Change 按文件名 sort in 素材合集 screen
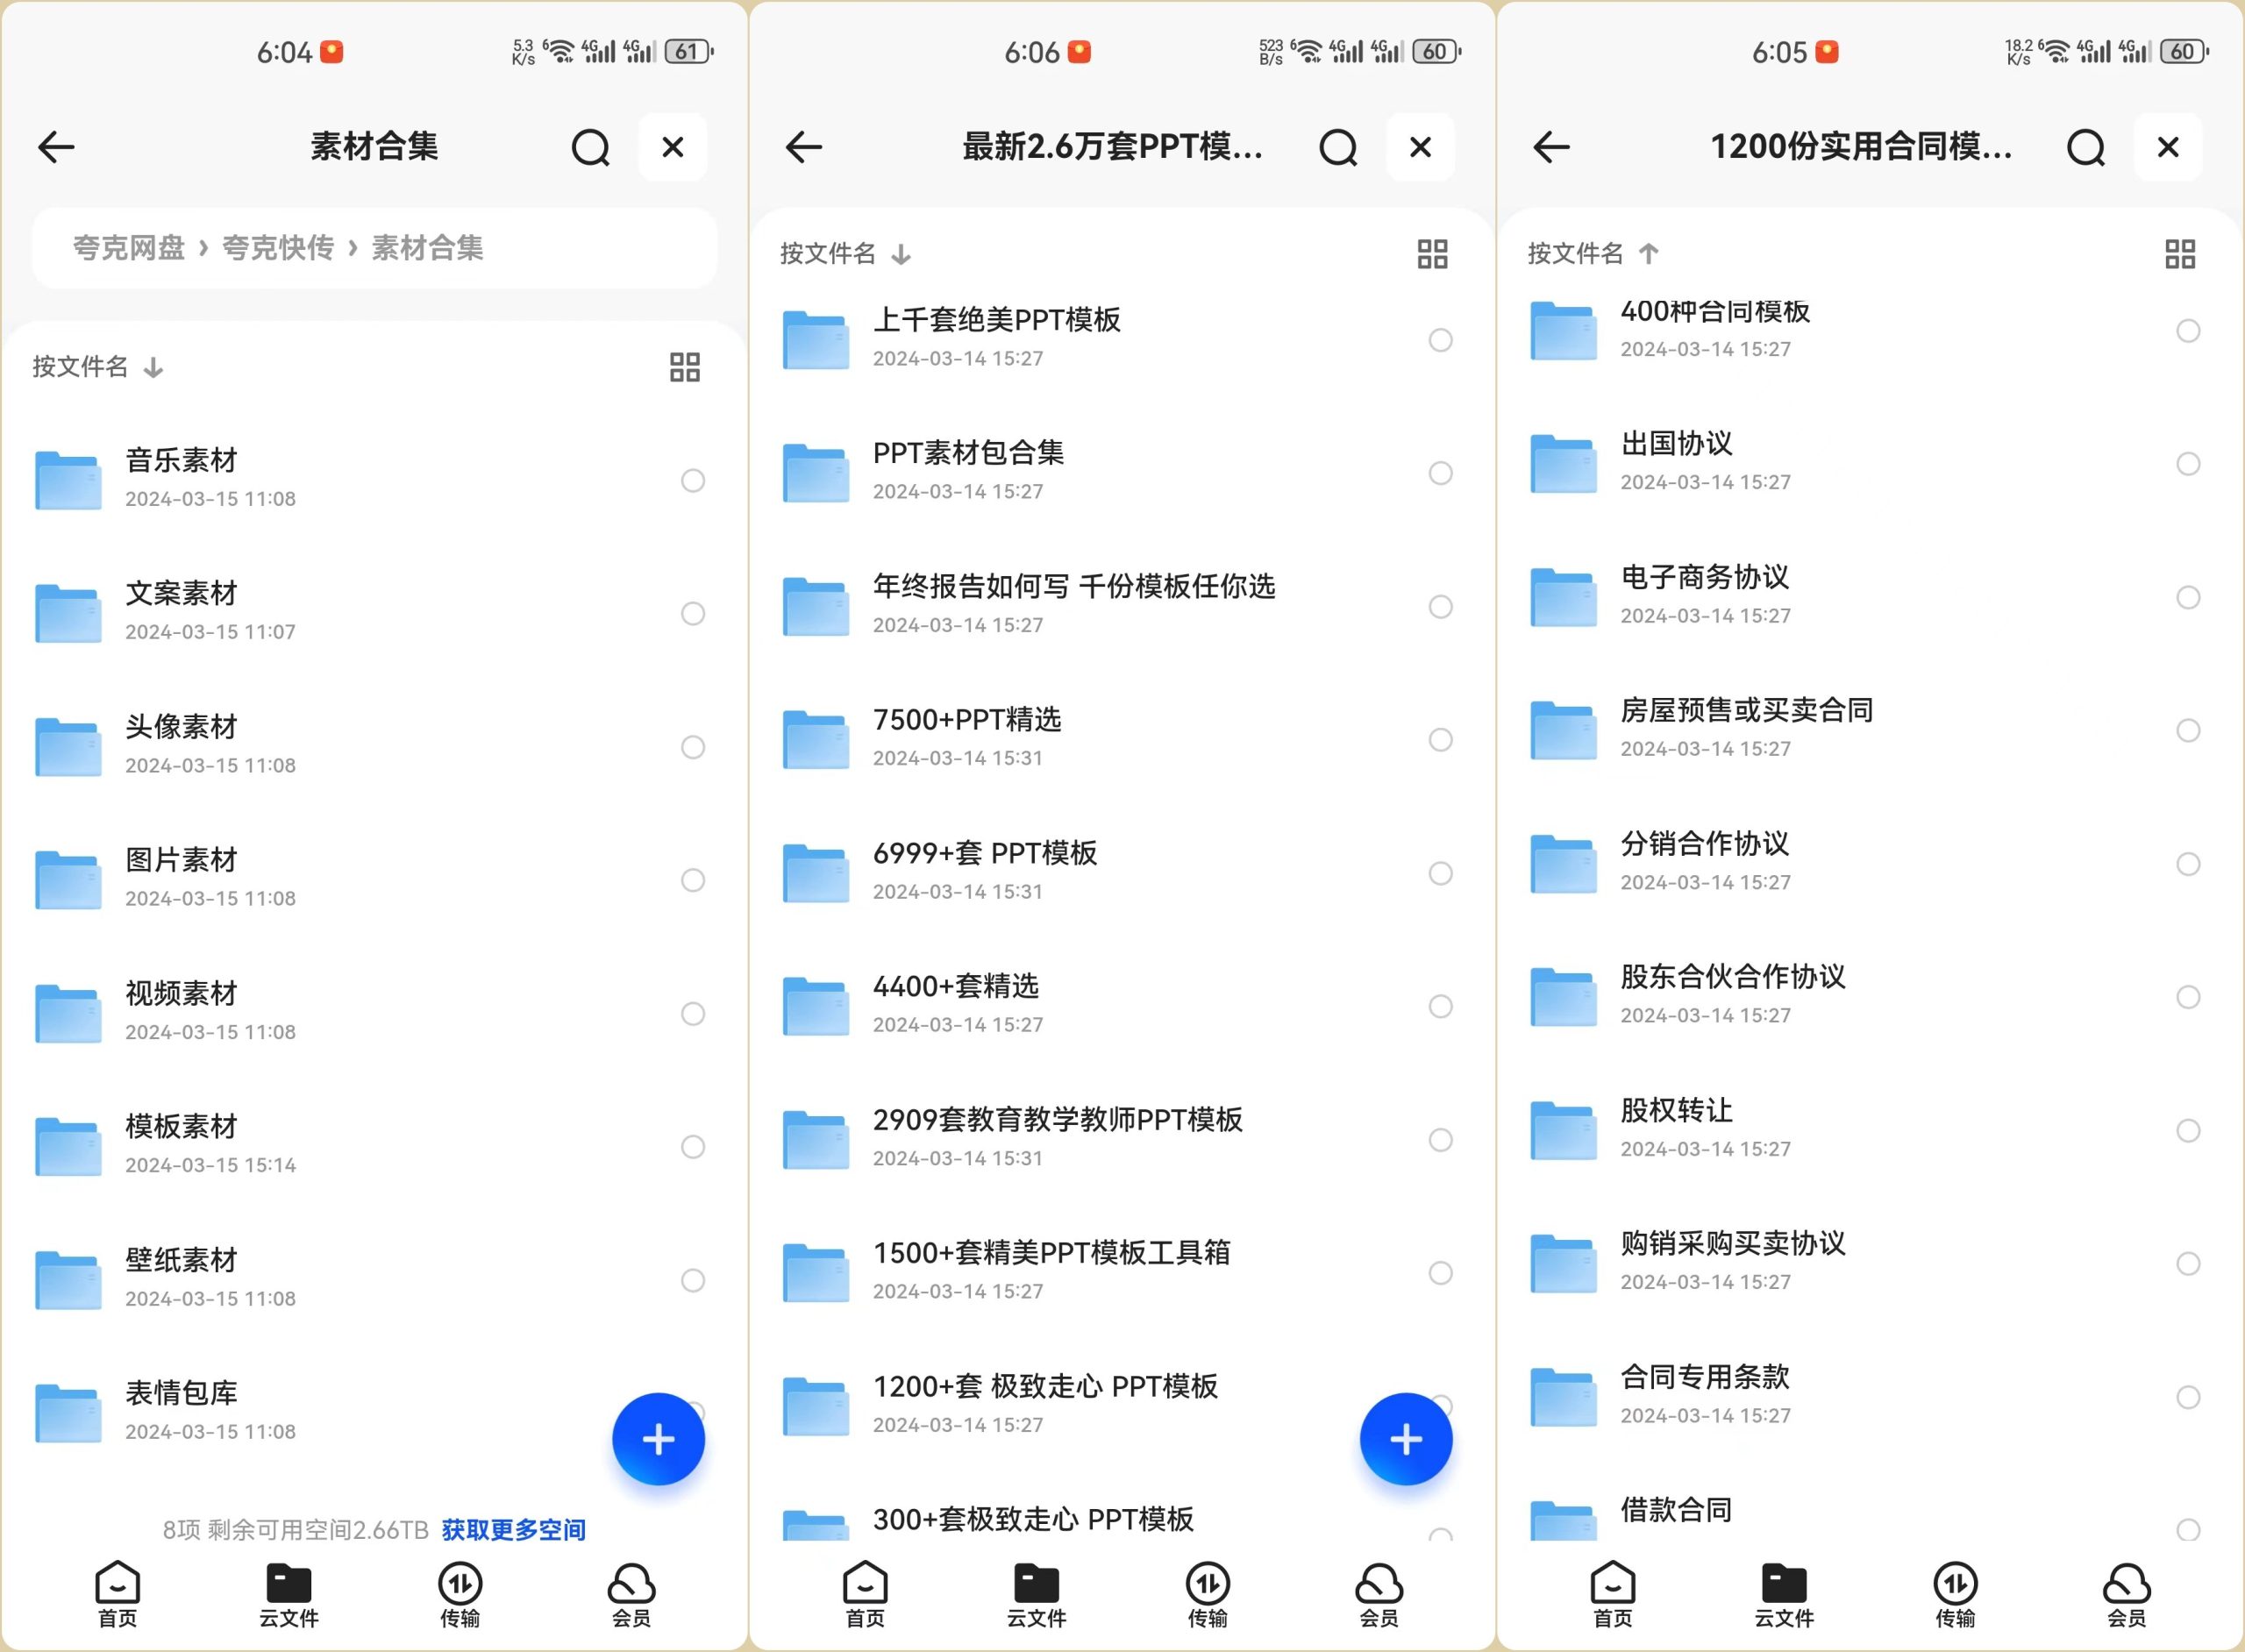2245x1652 pixels. [98, 367]
